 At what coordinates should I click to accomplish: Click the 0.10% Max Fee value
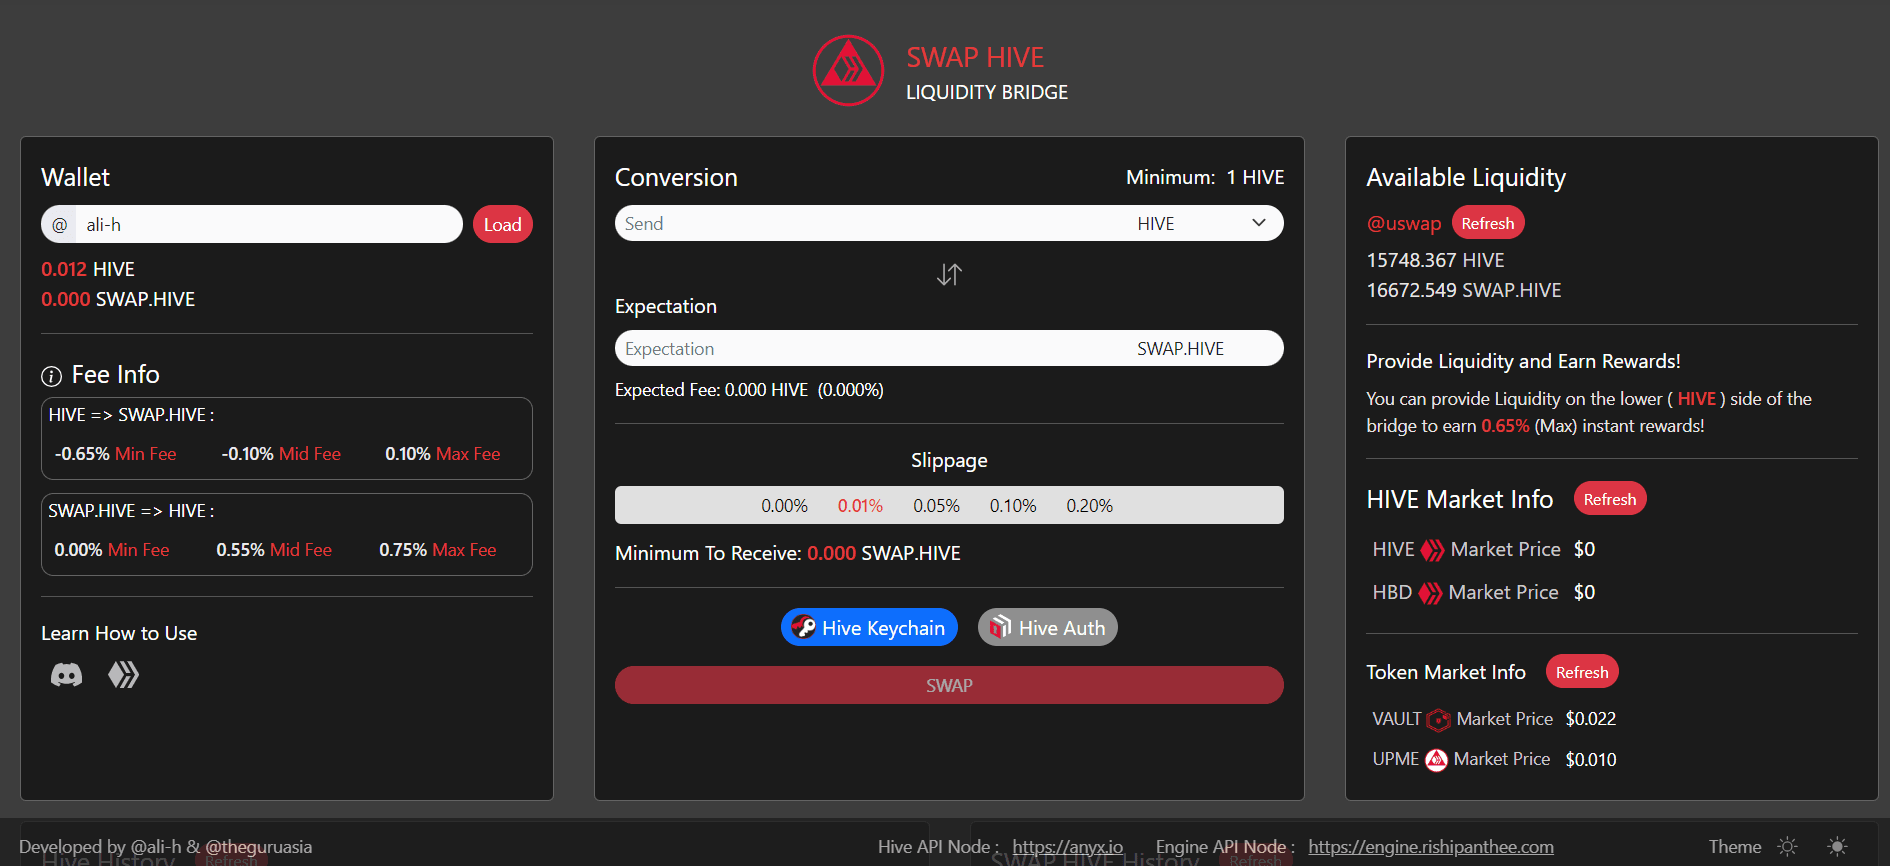point(443,454)
